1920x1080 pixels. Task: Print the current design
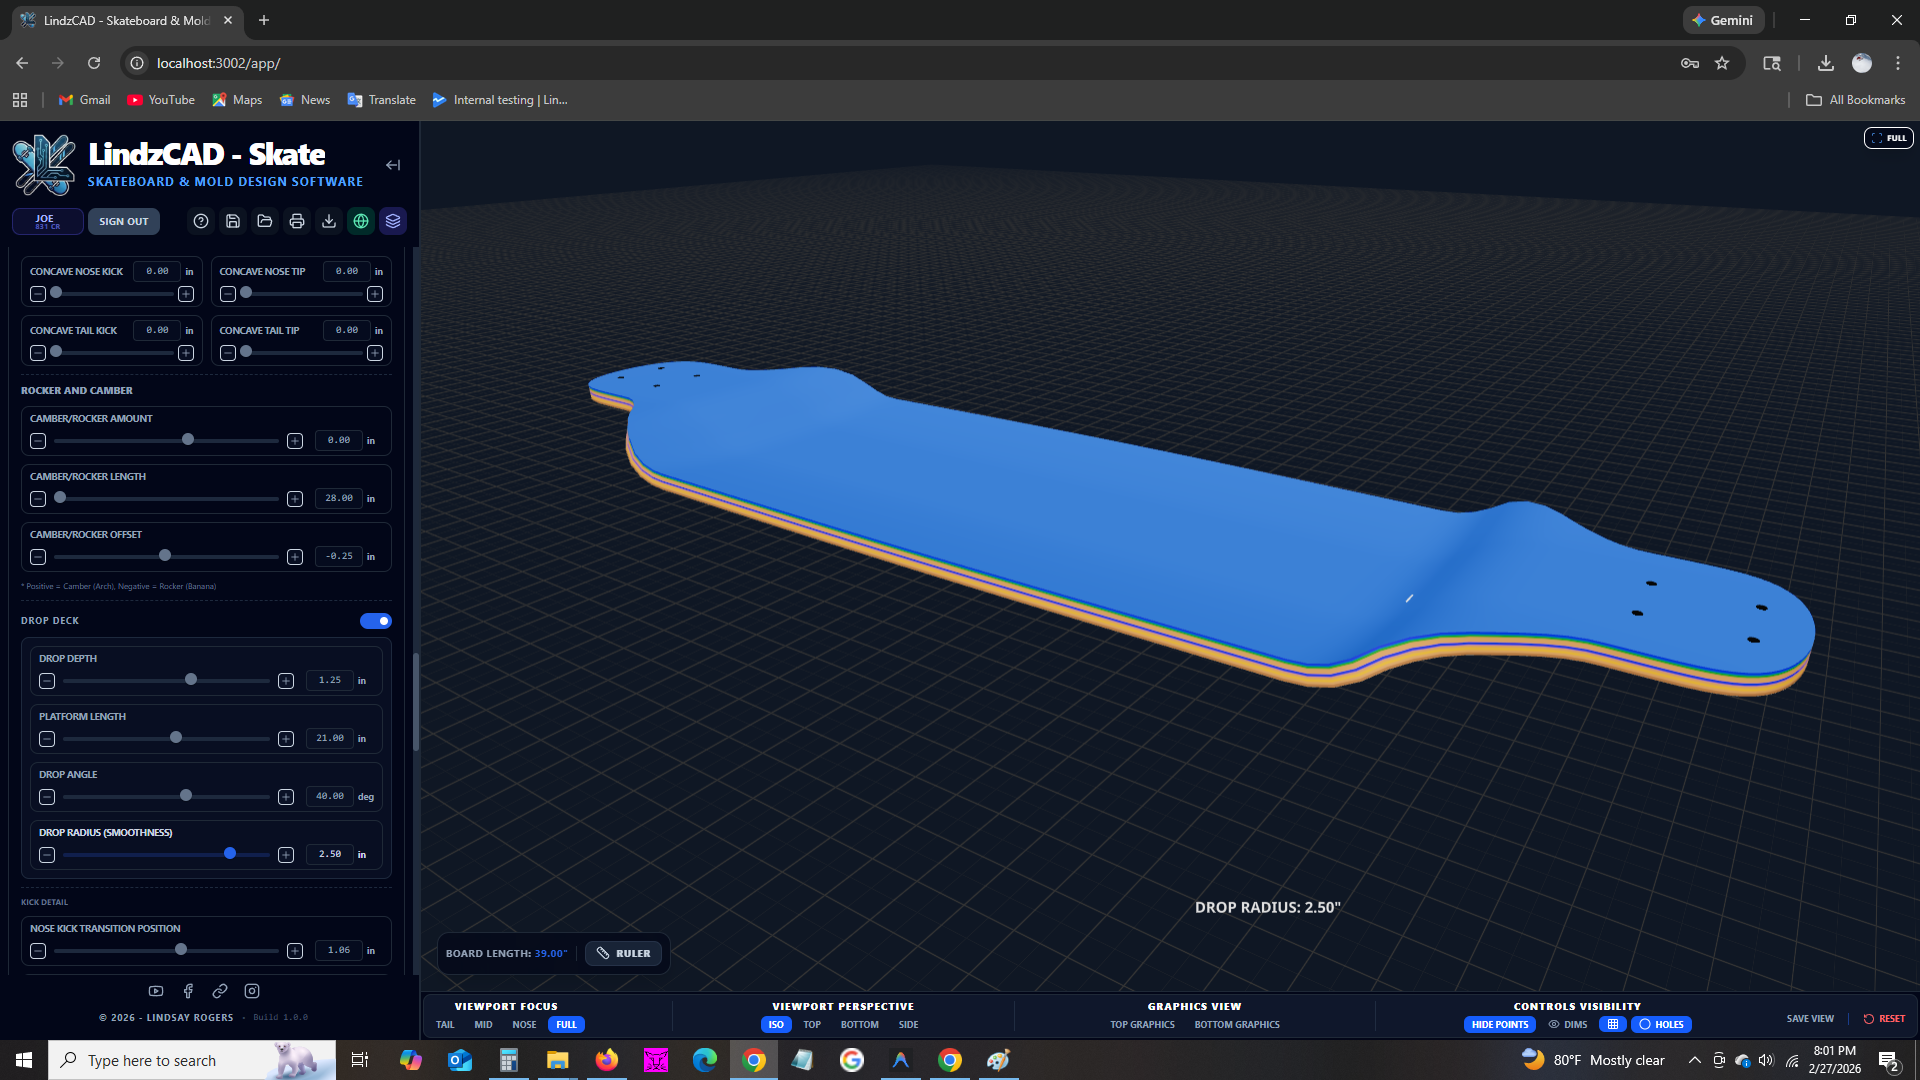click(296, 221)
